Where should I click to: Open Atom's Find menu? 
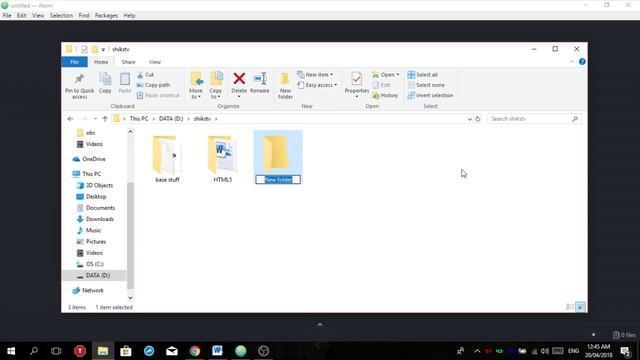[x=84, y=16]
